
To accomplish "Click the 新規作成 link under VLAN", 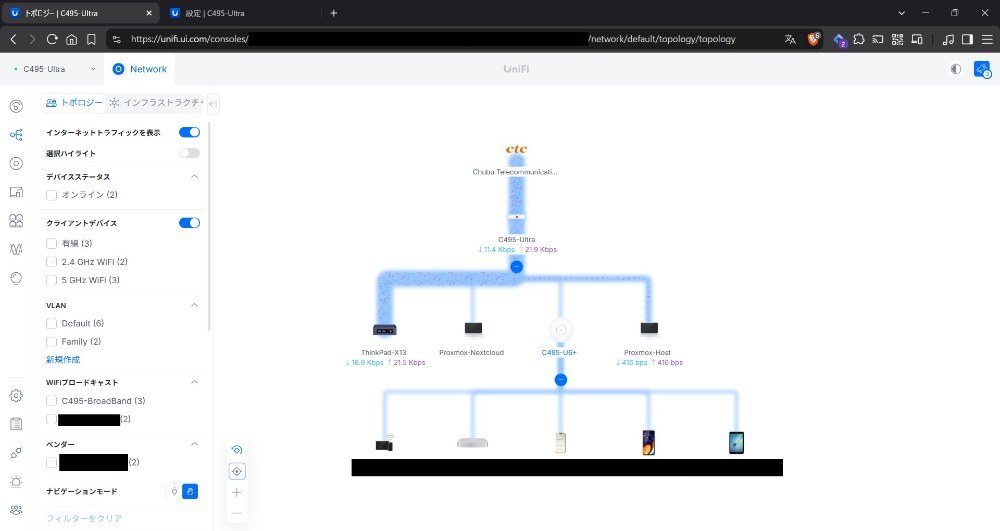I will point(63,360).
